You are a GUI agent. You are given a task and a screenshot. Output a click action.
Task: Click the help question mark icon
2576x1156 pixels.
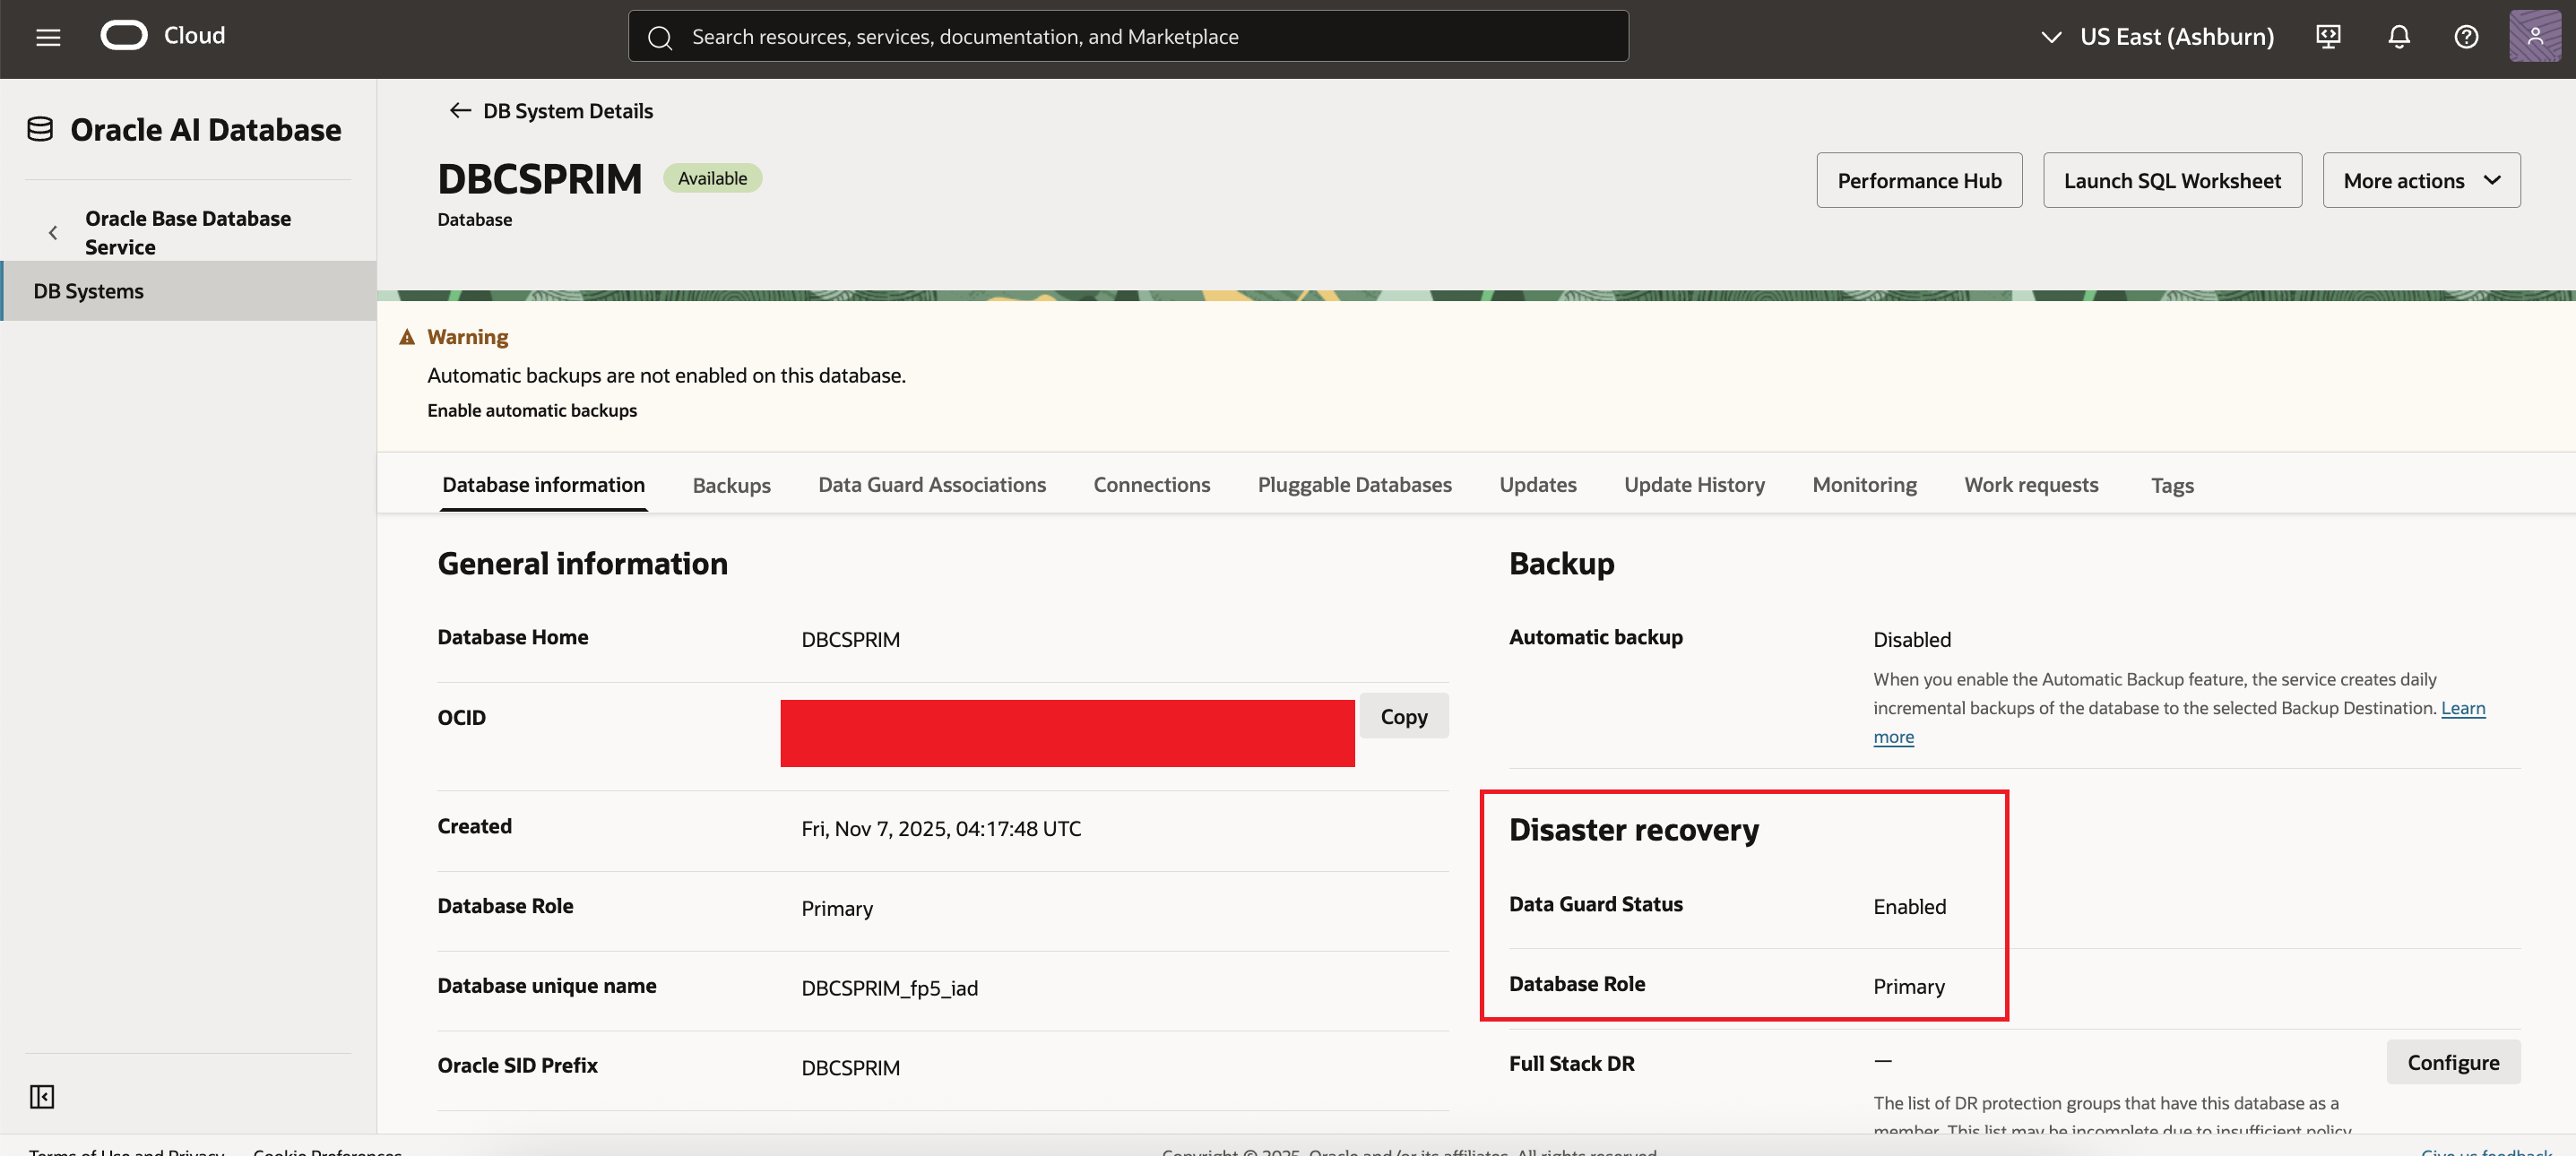point(2466,37)
